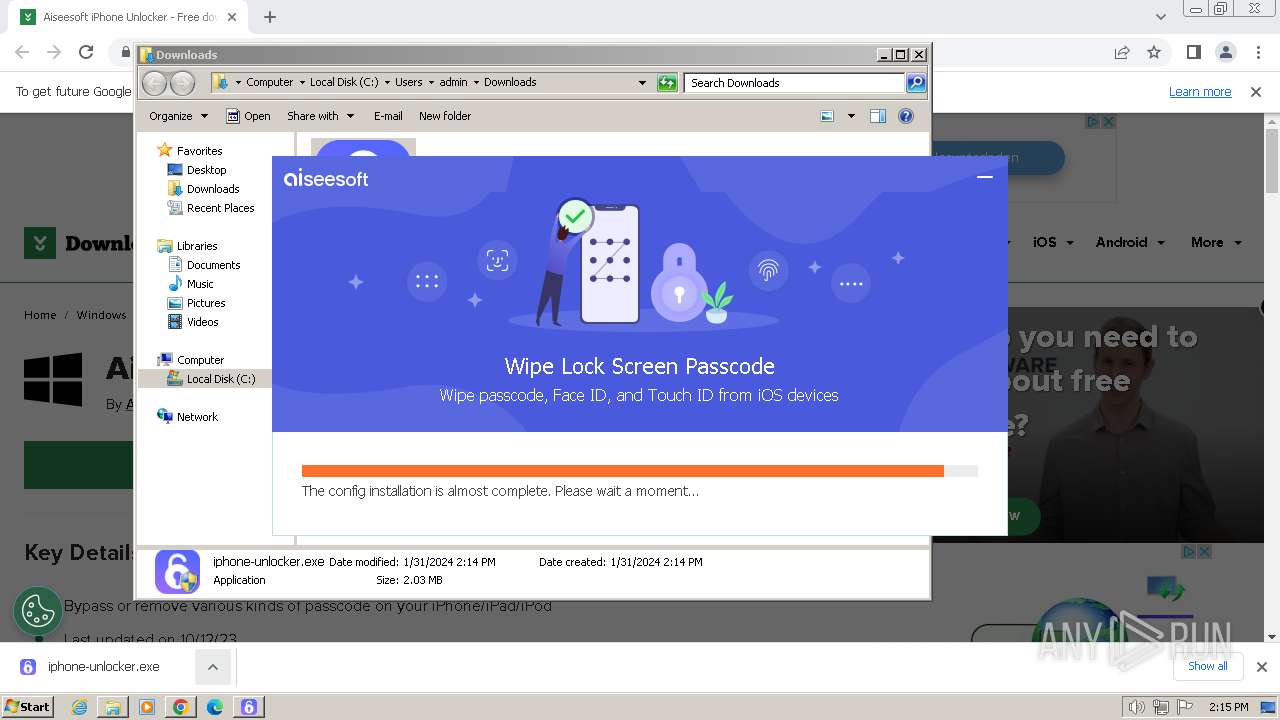Click iphone-unlocker.exe in download shelf
Image resolution: width=1280 pixels, height=720 pixels.
tap(103, 667)
